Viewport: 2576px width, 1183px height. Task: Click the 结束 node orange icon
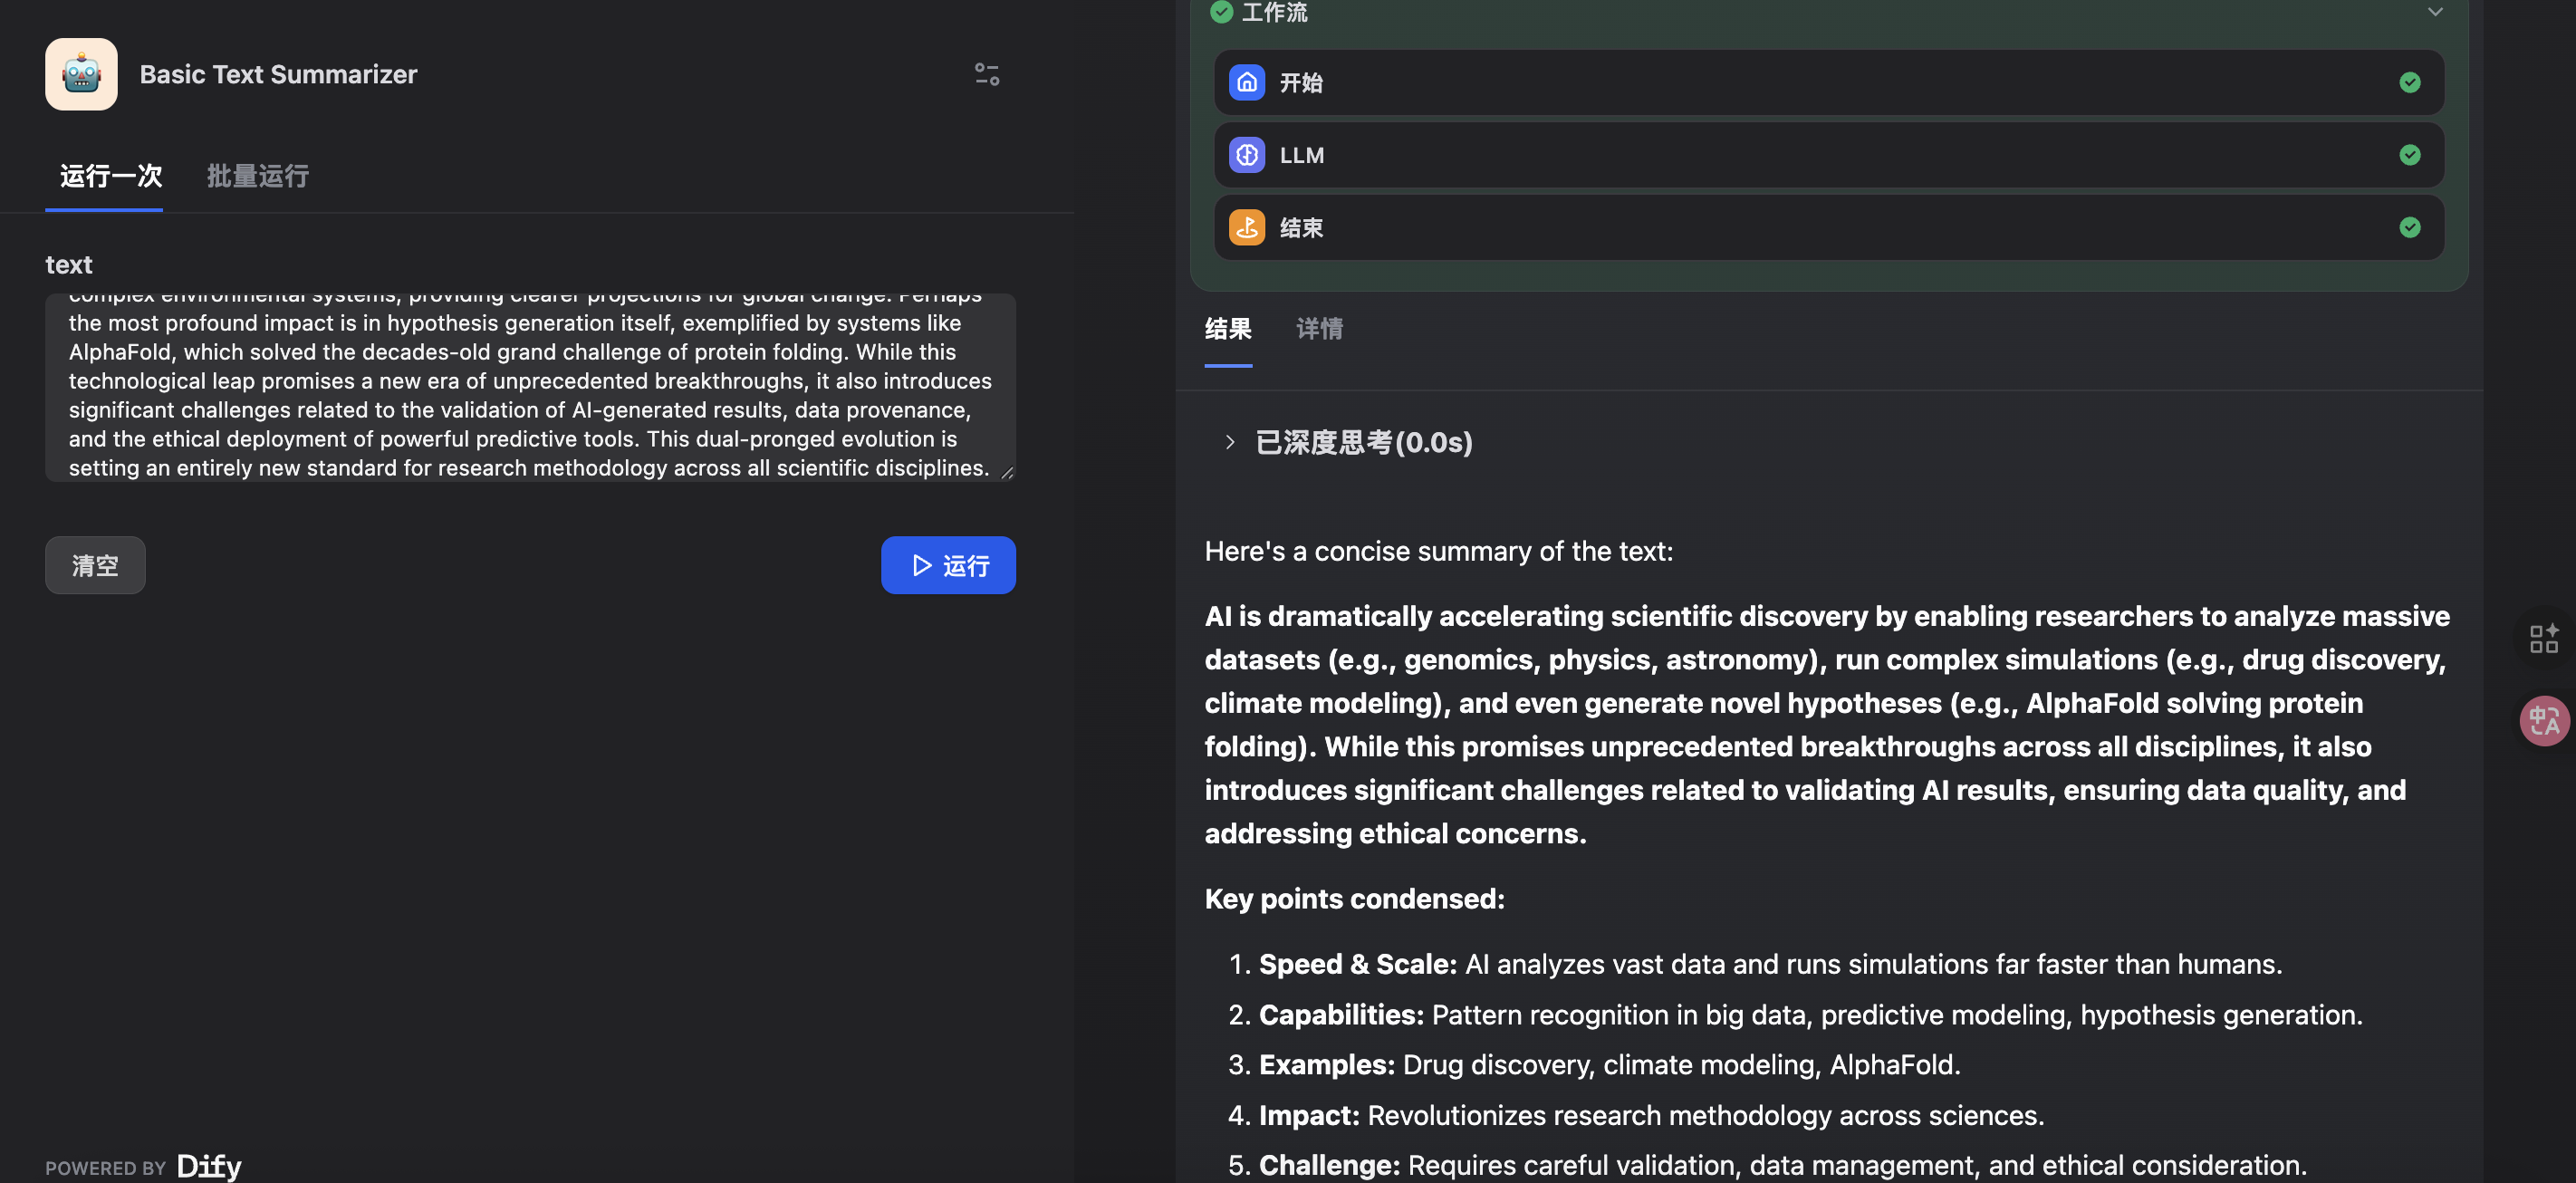tap(1246, 227)
